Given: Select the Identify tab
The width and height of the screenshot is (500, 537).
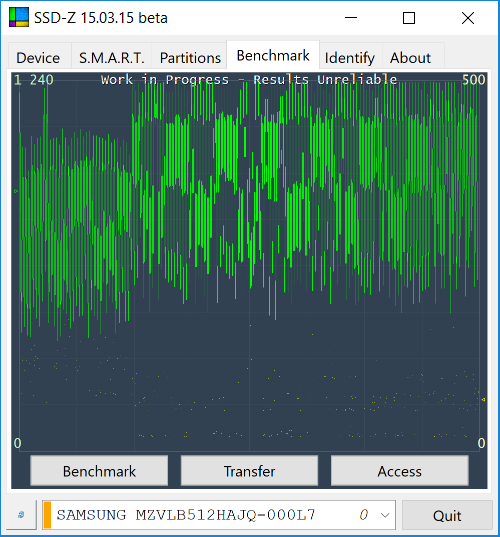Looking at the screenshot, I should [350, 58].
